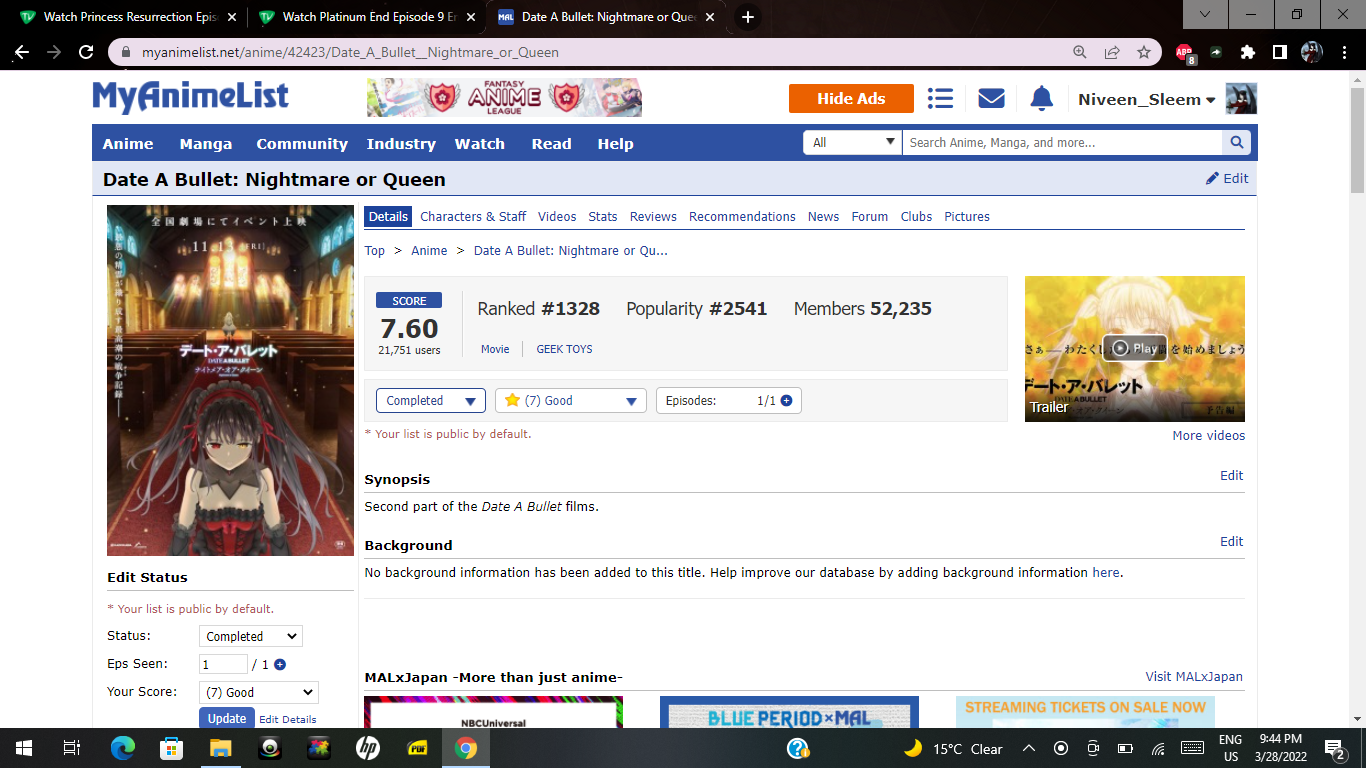Open Task View on the taskbar
1366x768 pixels.
[x=71, y=748]
